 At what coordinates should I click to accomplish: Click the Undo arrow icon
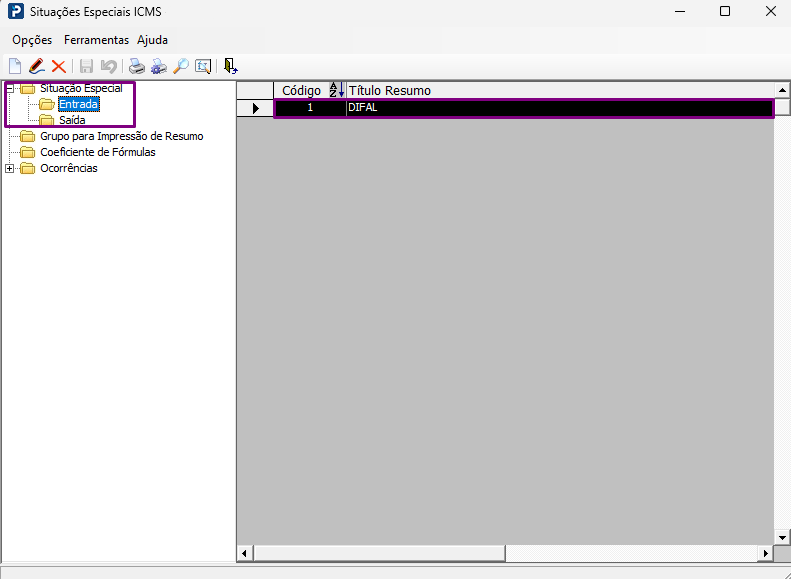point(108,66)
